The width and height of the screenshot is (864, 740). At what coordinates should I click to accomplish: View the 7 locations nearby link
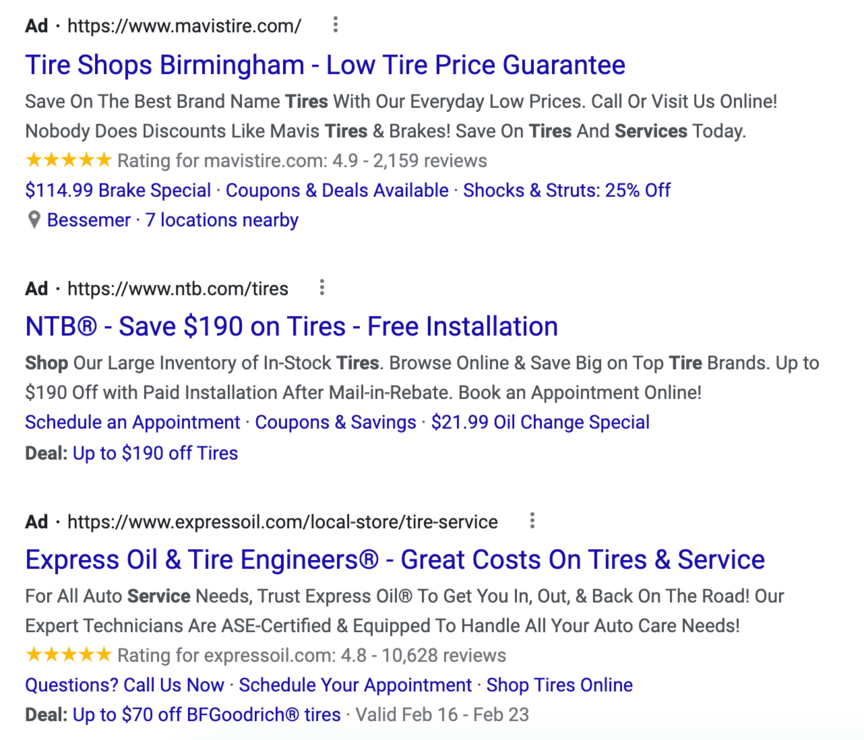(x=222, y=220)
